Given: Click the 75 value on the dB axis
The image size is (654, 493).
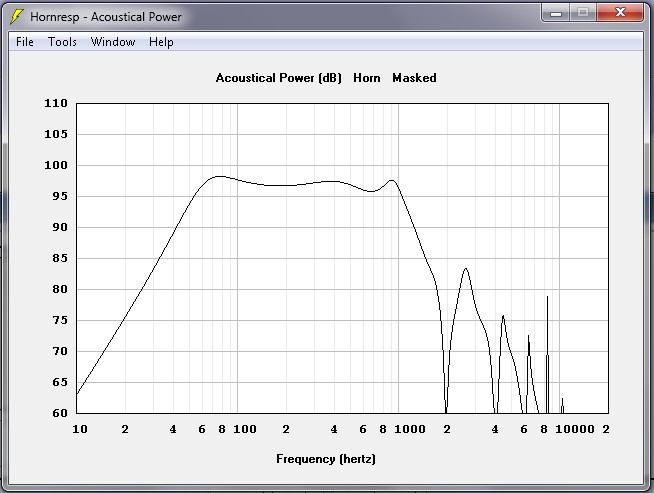Looking at the screenshot, I should tap(60, 320).
